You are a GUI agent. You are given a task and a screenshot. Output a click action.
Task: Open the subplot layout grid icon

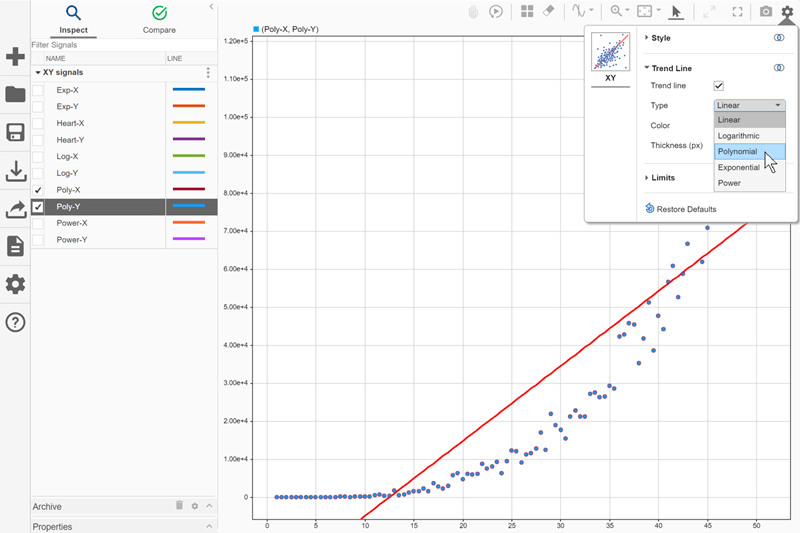coord(527,11)
